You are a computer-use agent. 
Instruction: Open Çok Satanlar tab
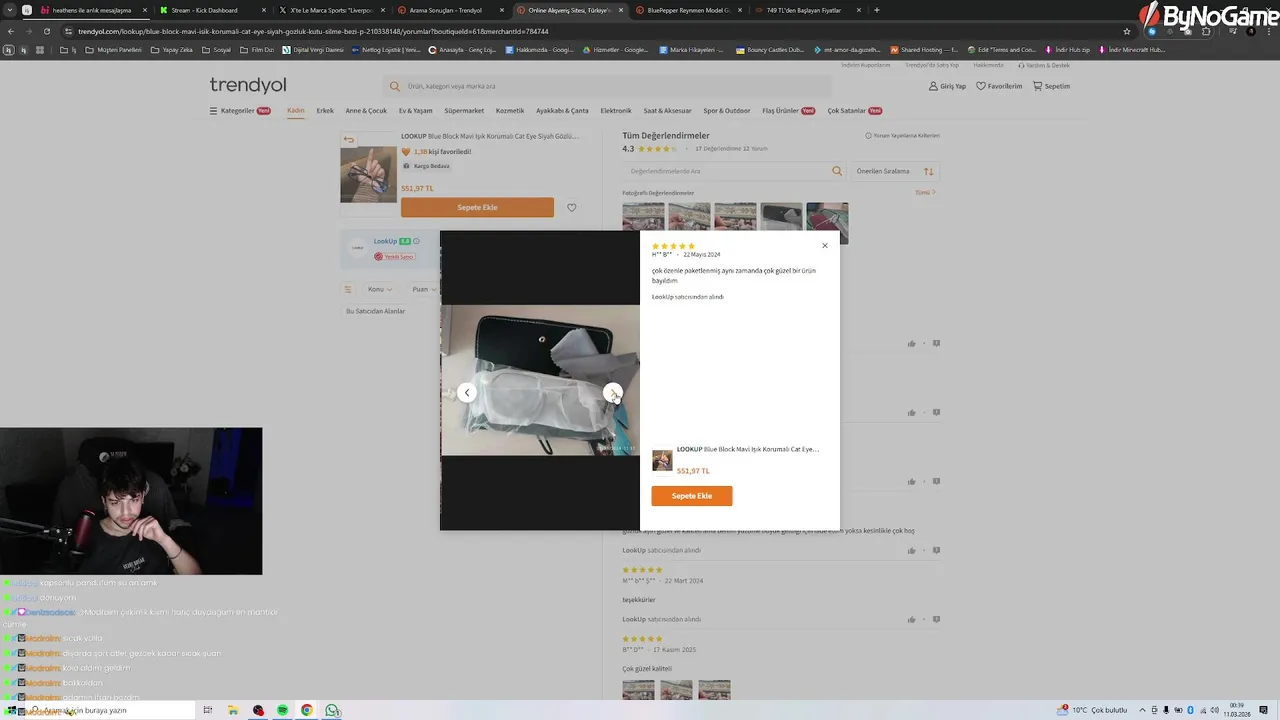[x=854, y=111]
